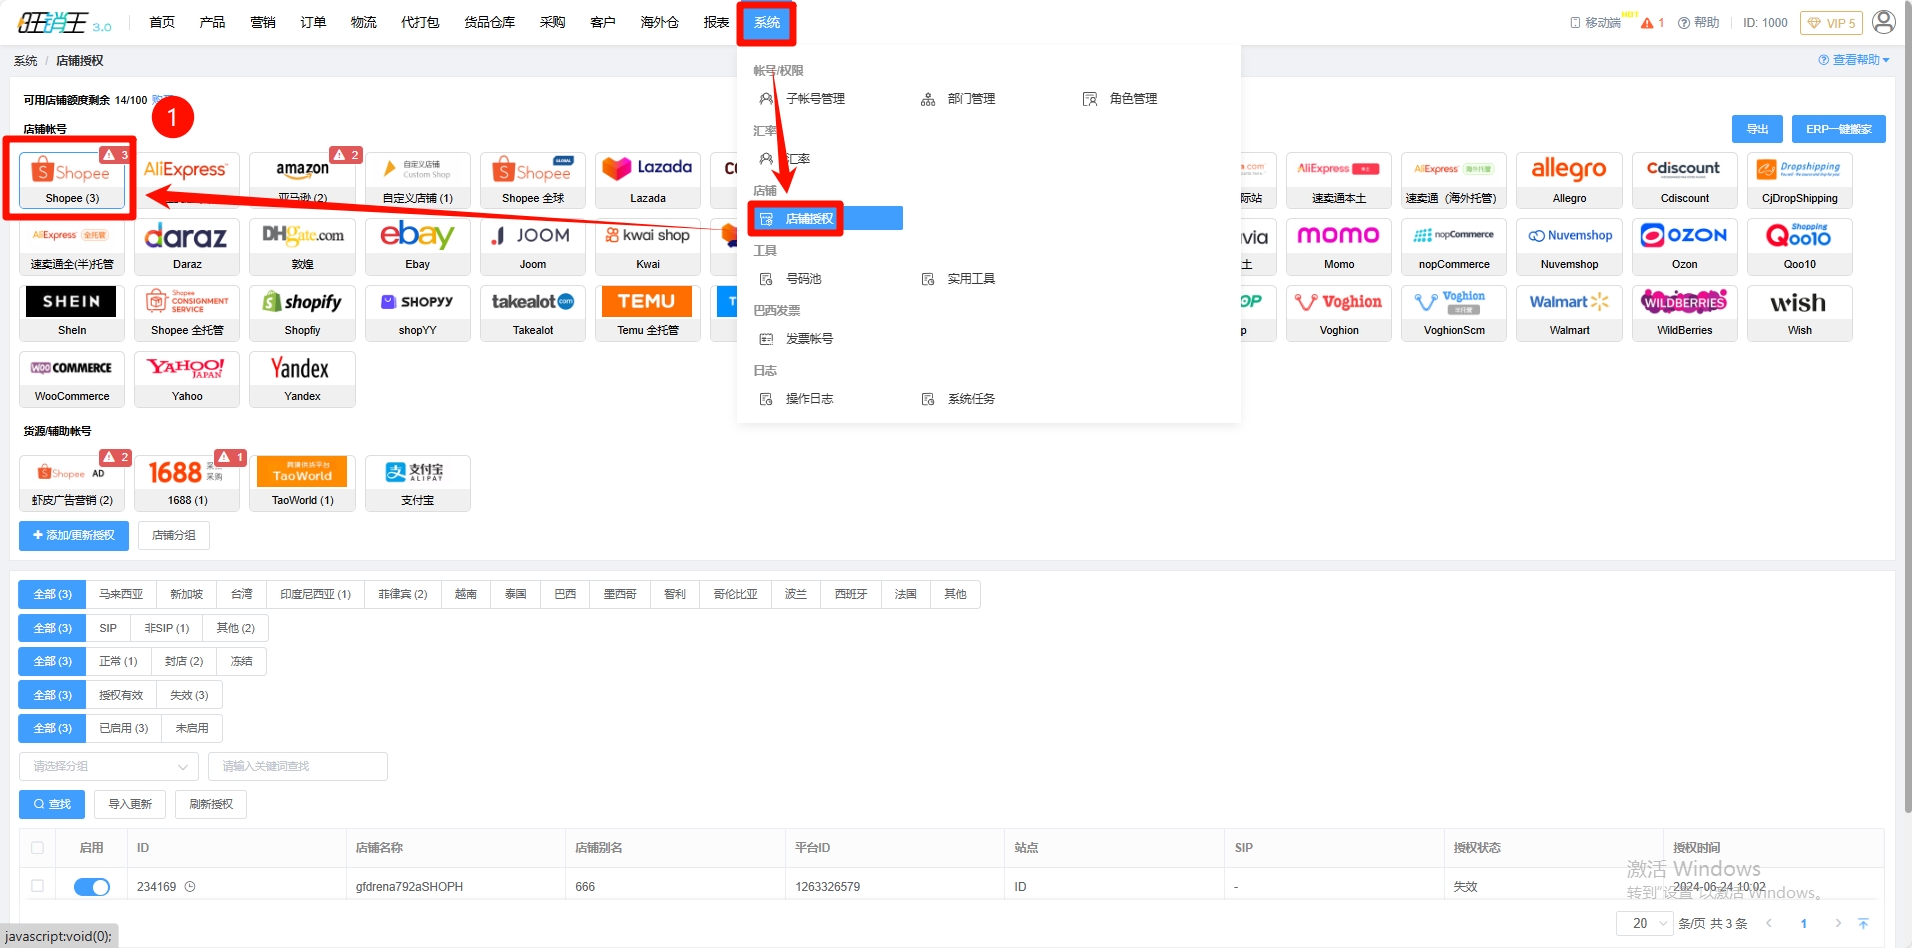Expand the 查看帮助 help dropdown

point(1854,60)
